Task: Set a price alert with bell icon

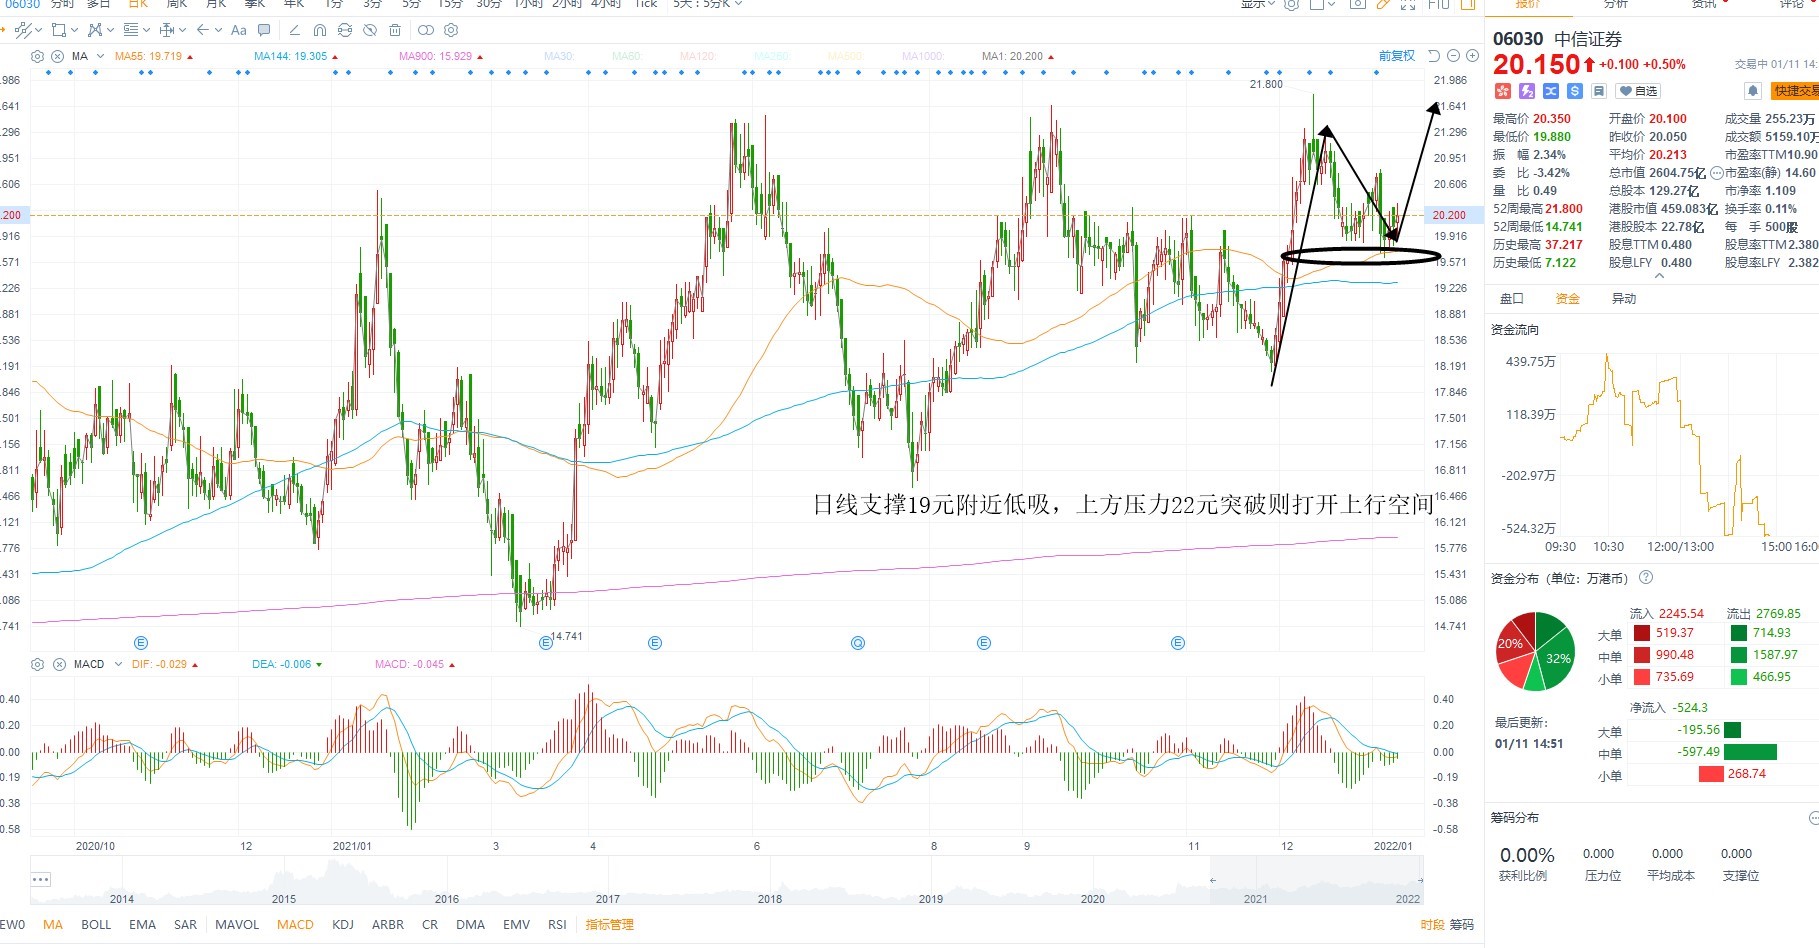Action: click(1752, 91)
